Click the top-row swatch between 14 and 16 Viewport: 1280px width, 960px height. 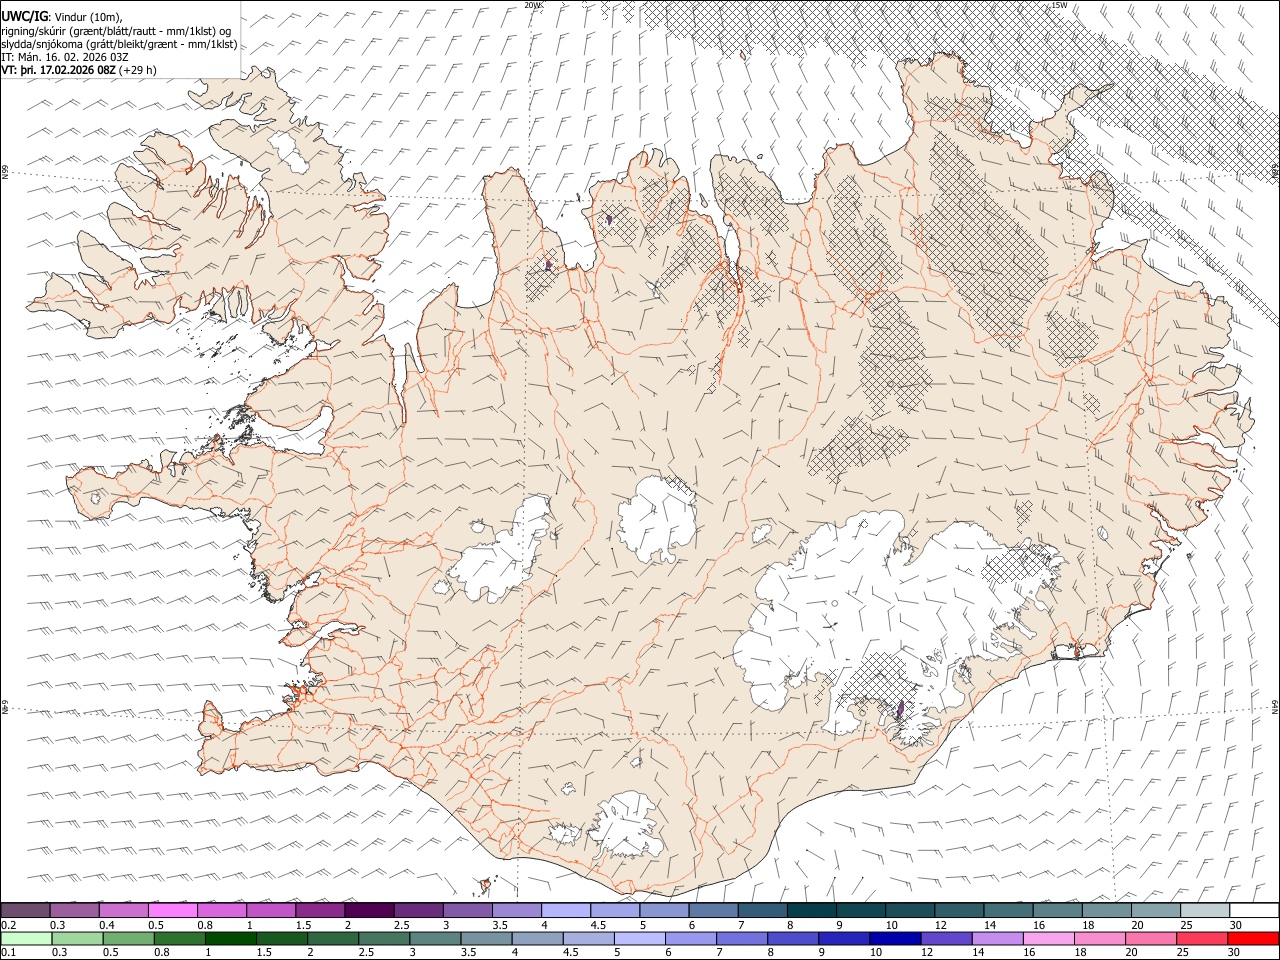point(1007,910)
